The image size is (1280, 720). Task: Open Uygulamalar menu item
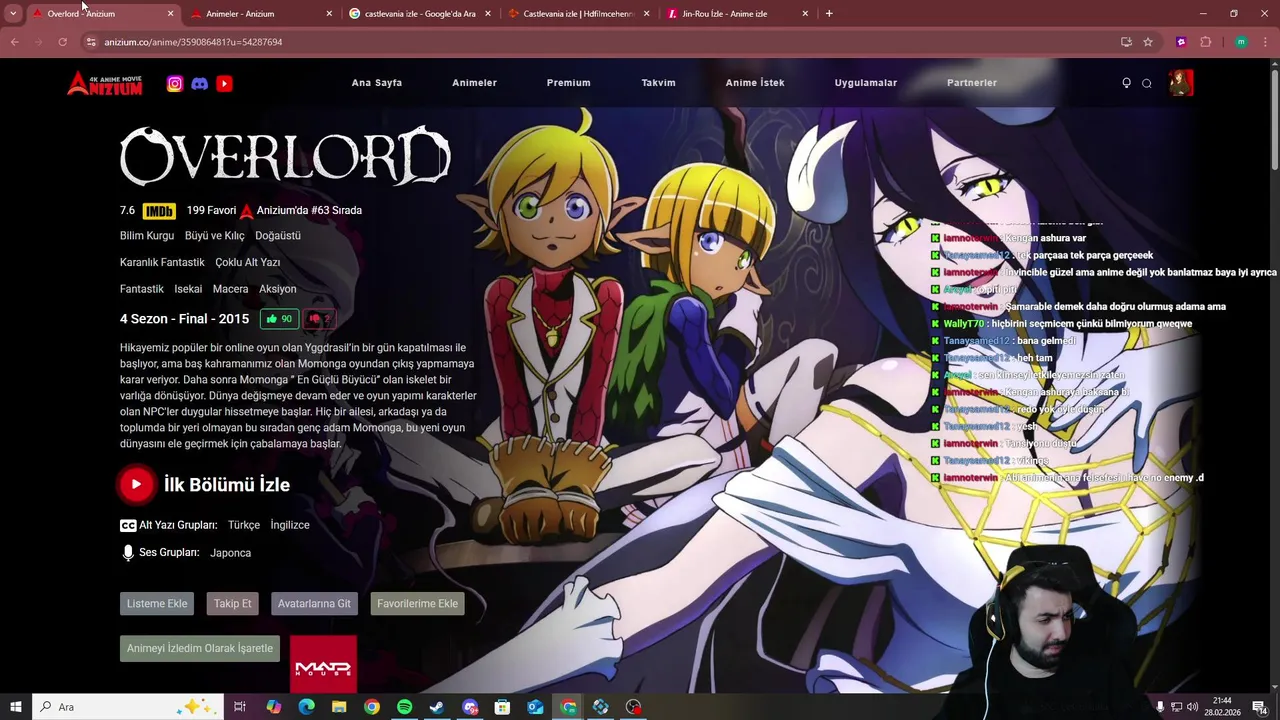pyautogui.click(x=866, y=83)
